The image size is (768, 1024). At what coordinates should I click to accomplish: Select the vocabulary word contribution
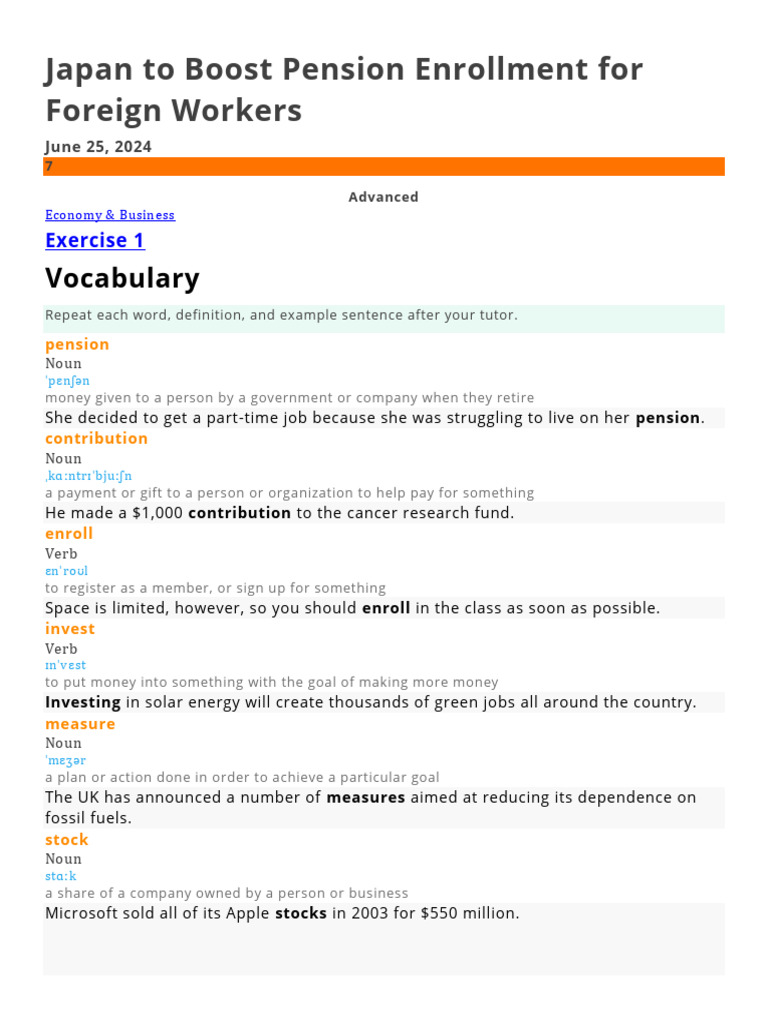tap(96, 438)
